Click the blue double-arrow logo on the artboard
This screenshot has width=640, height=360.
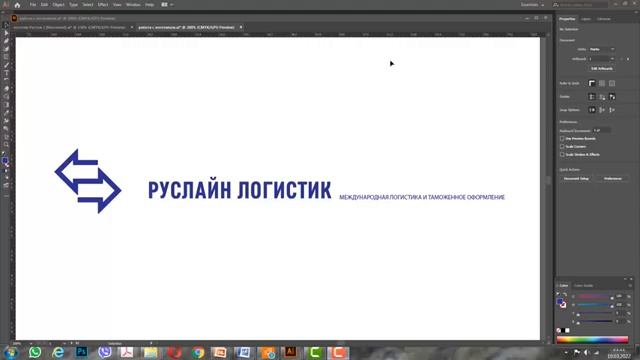click(x=88, y=181)
